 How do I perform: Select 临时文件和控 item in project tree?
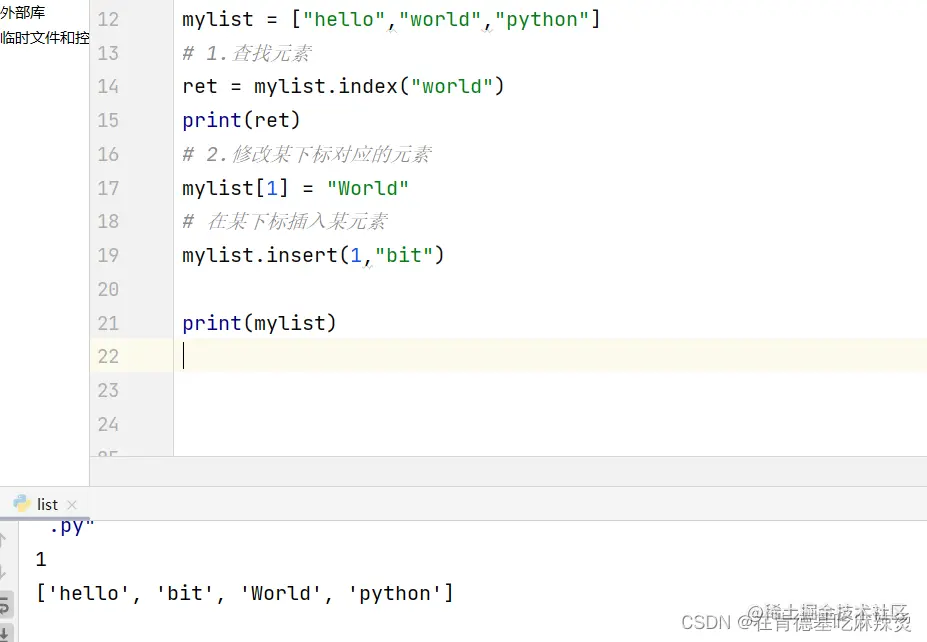click(x=45, y=38)
